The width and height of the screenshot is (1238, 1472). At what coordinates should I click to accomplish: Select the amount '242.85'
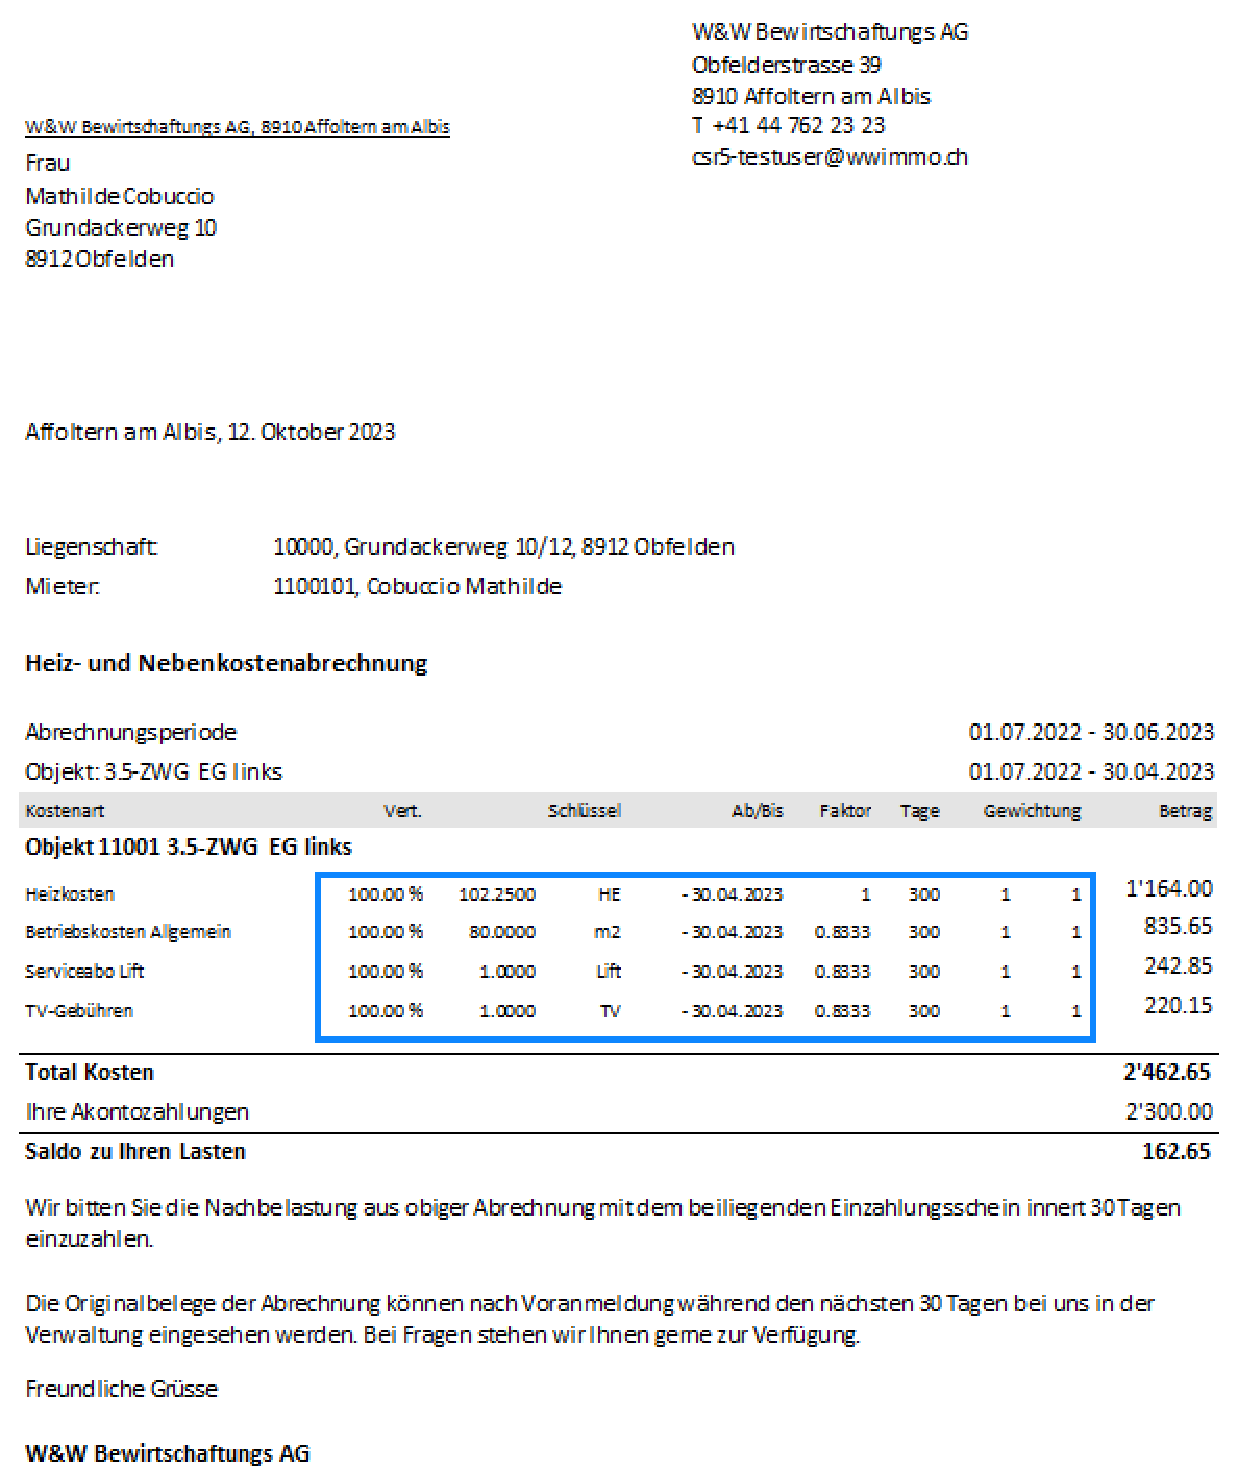coord(1178,966)
